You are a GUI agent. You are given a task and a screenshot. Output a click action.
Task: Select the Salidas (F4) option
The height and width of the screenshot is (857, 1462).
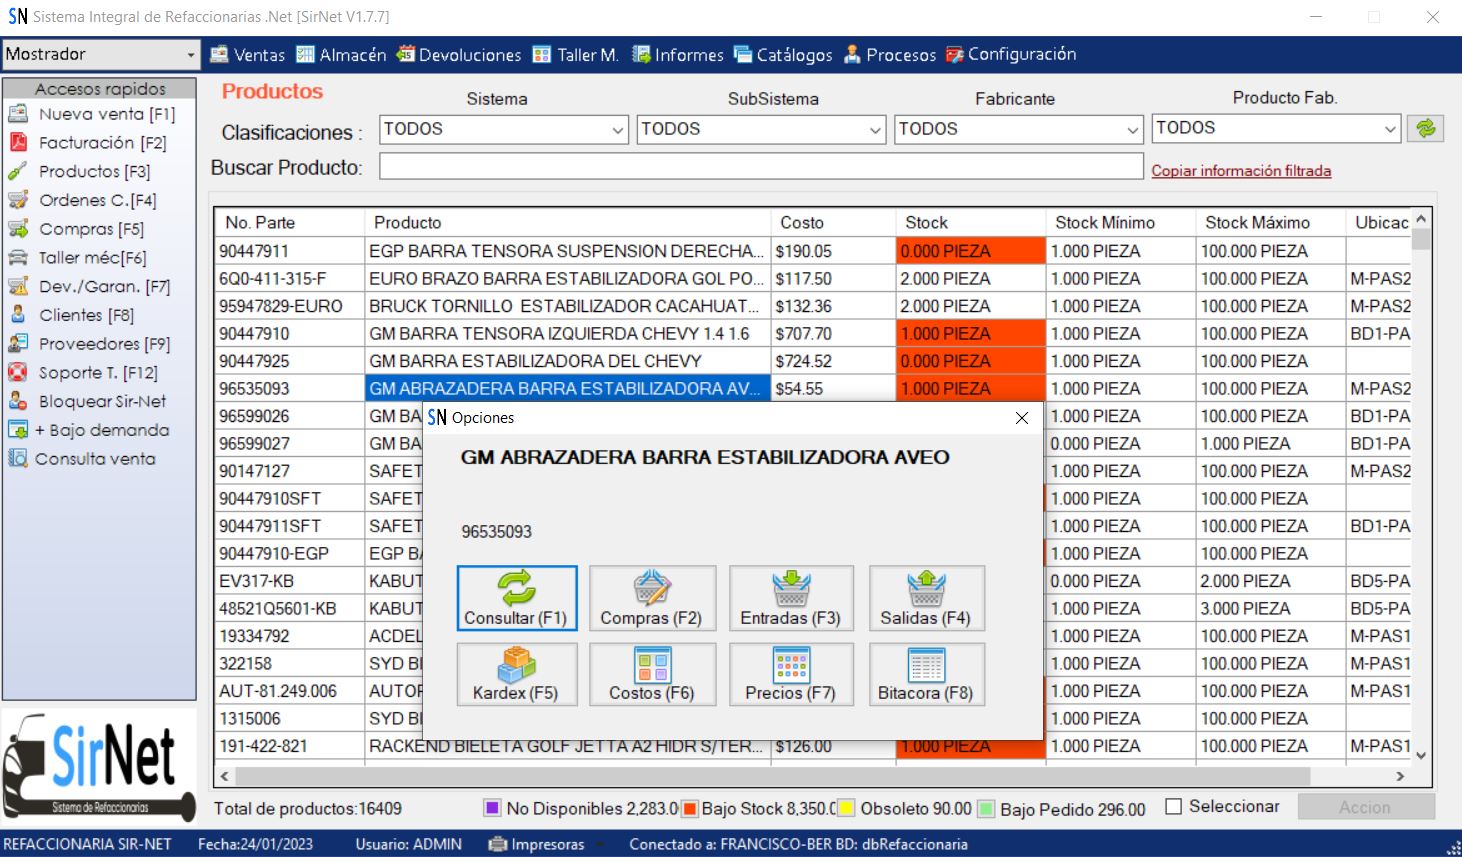tap(926, 598)
